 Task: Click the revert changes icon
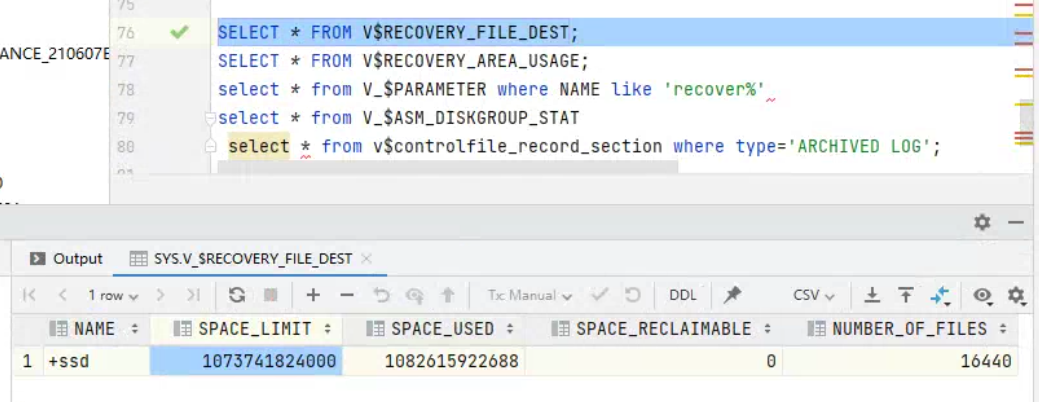pos(381,295)
